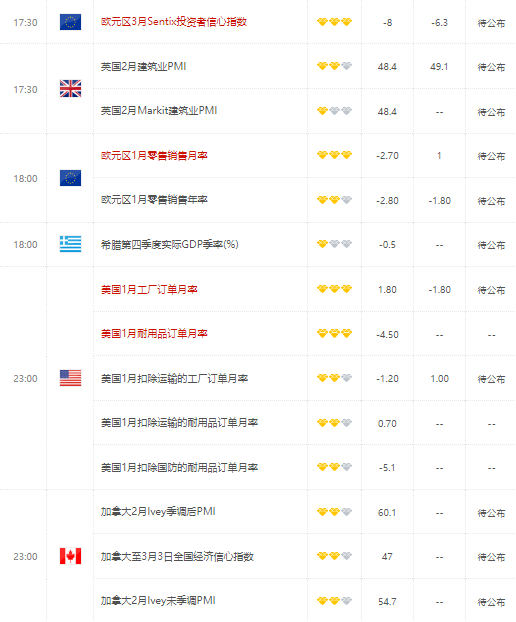Click the Greece flag icon
516x622 pixels.
[x=70, y=244]
